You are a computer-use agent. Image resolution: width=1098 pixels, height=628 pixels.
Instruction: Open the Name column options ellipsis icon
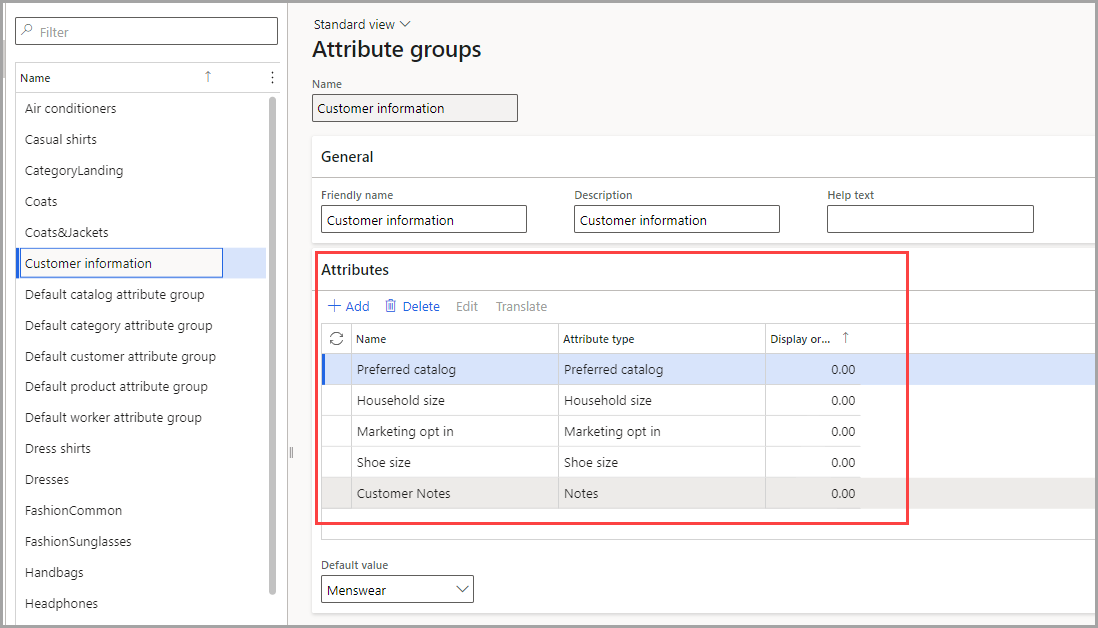click(271, 77)
